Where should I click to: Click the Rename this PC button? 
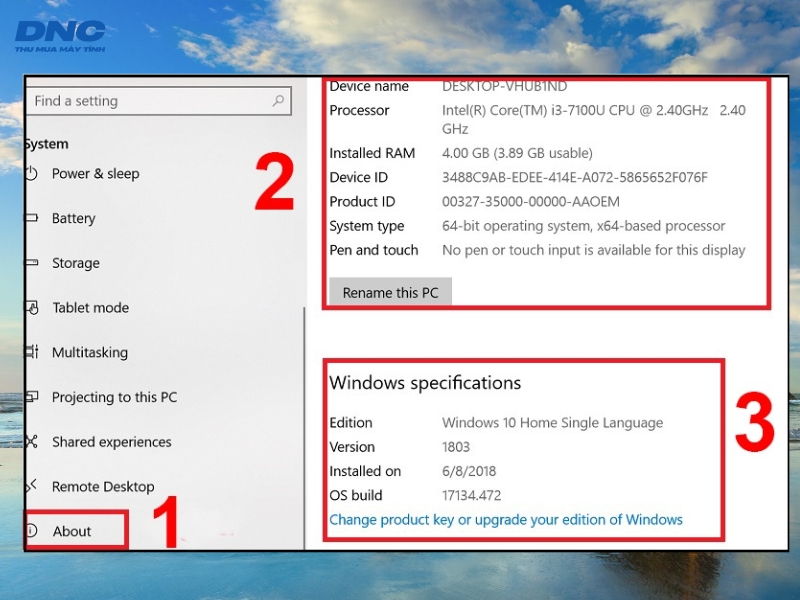[x=390, y=292]
